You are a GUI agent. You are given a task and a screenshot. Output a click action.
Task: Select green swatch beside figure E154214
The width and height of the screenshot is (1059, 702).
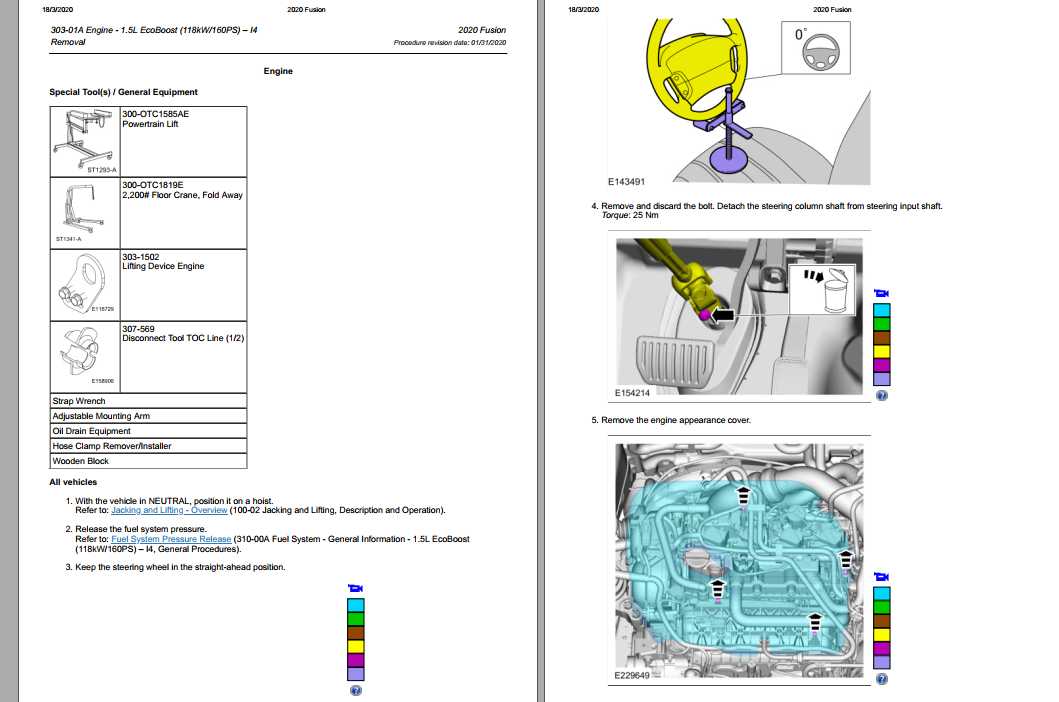click(882, 324)
